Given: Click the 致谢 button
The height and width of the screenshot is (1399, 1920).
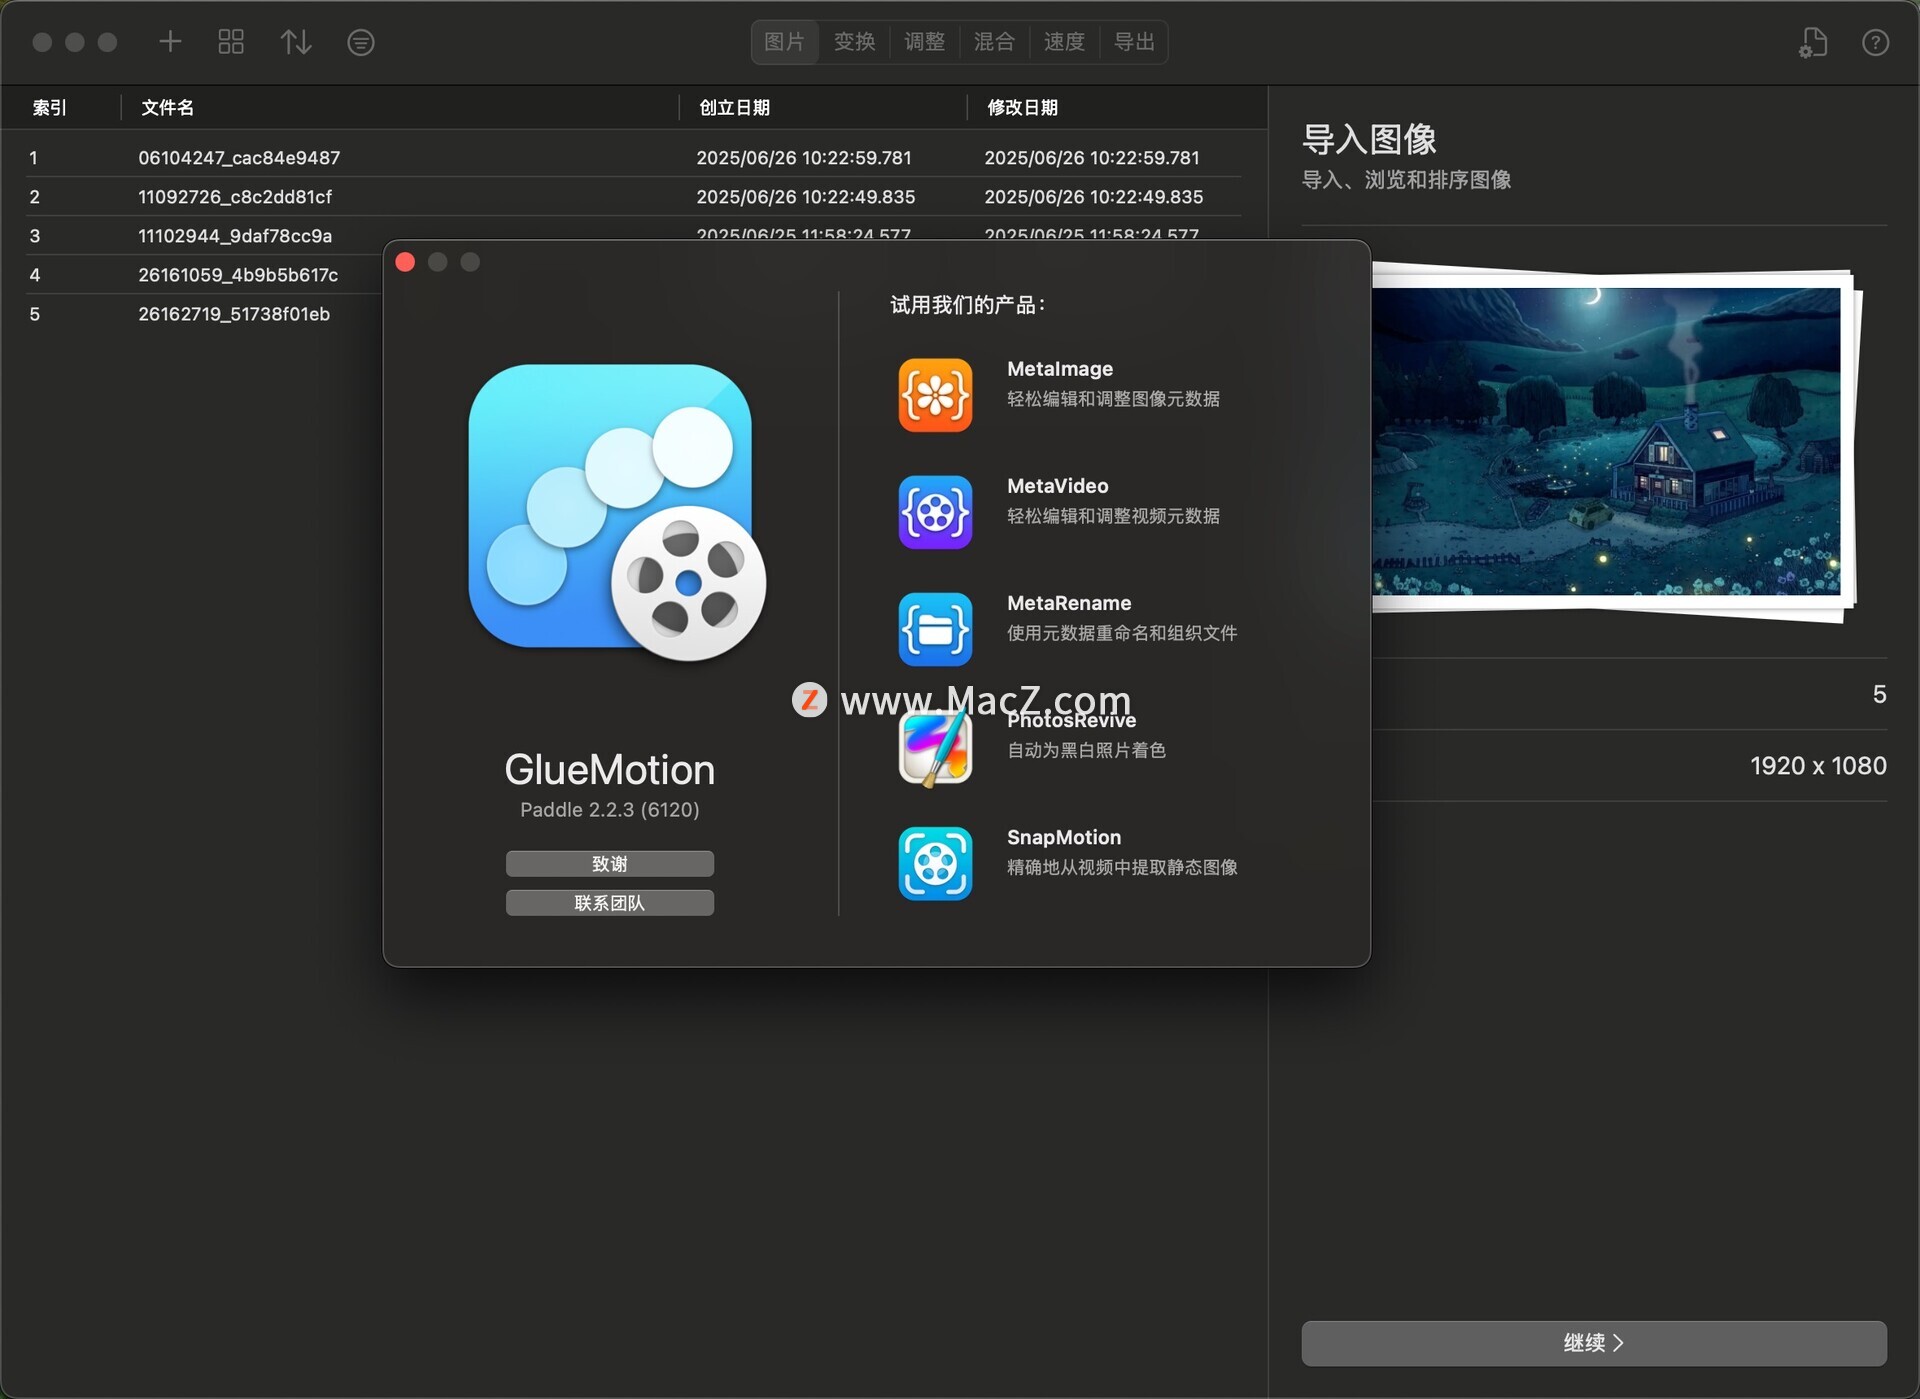Looking at the screenshot, I should coord(610,863).
